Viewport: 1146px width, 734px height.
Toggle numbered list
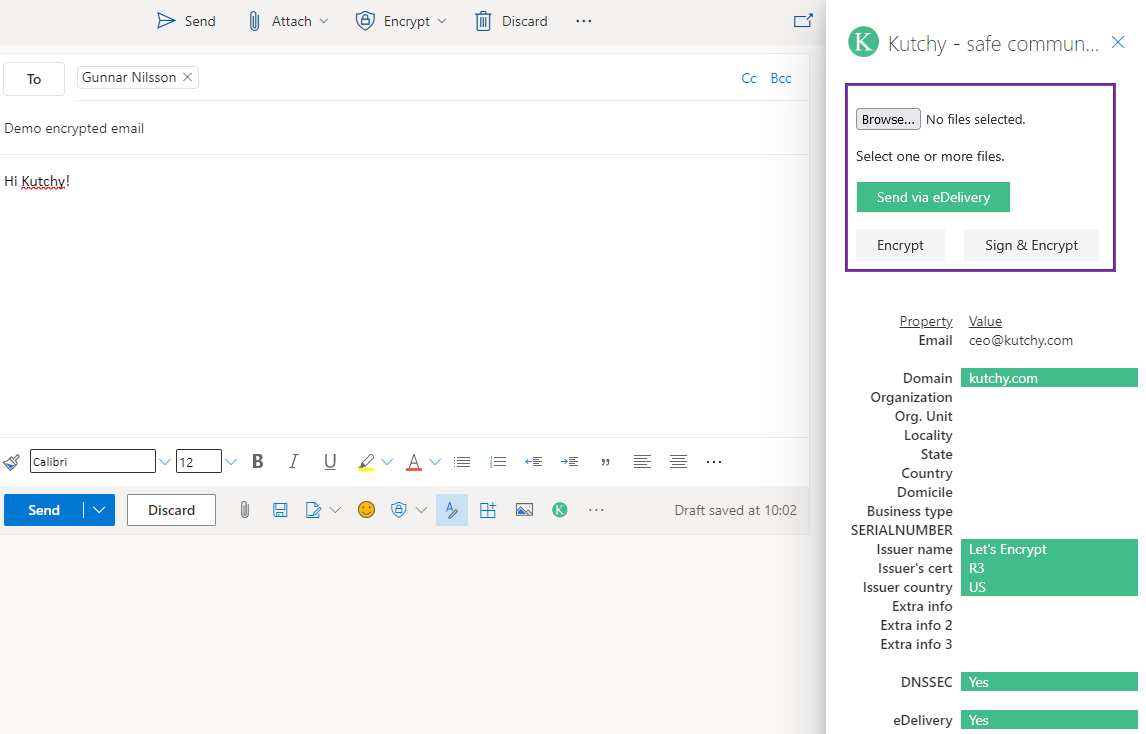(x=498, y=461)
